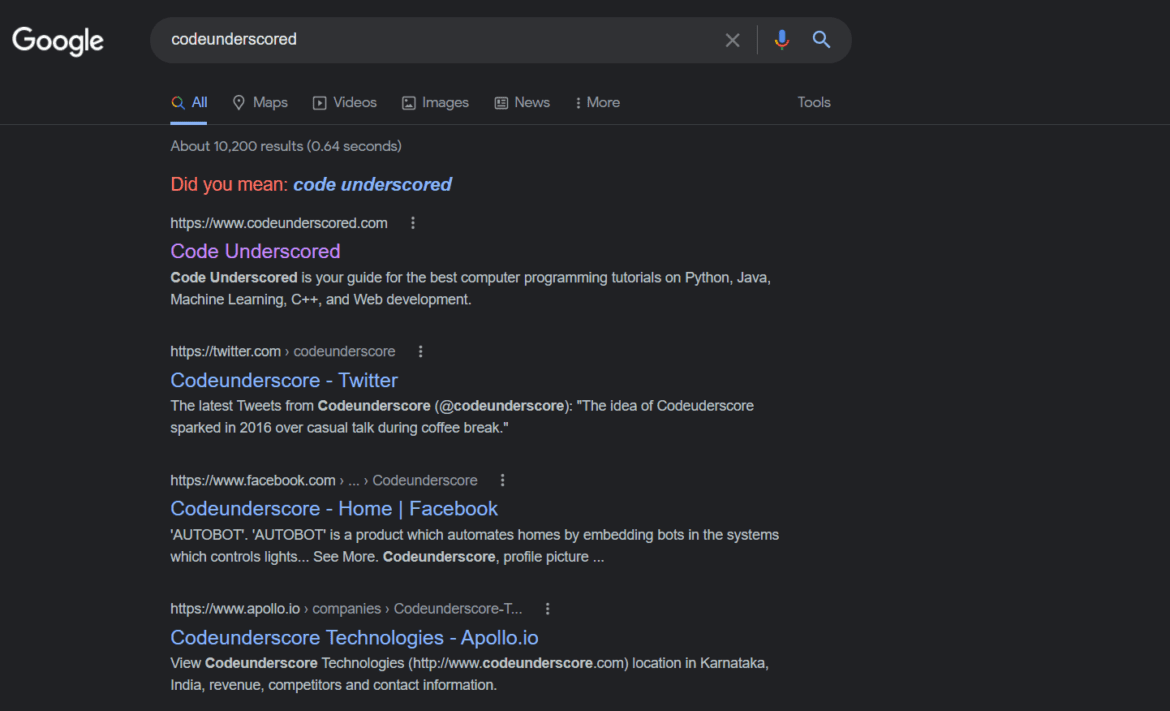Click the AUTOBOT Facebook snippet text
The width and height of the screenshot is (1170, 711).
click(x=475, y=546)
